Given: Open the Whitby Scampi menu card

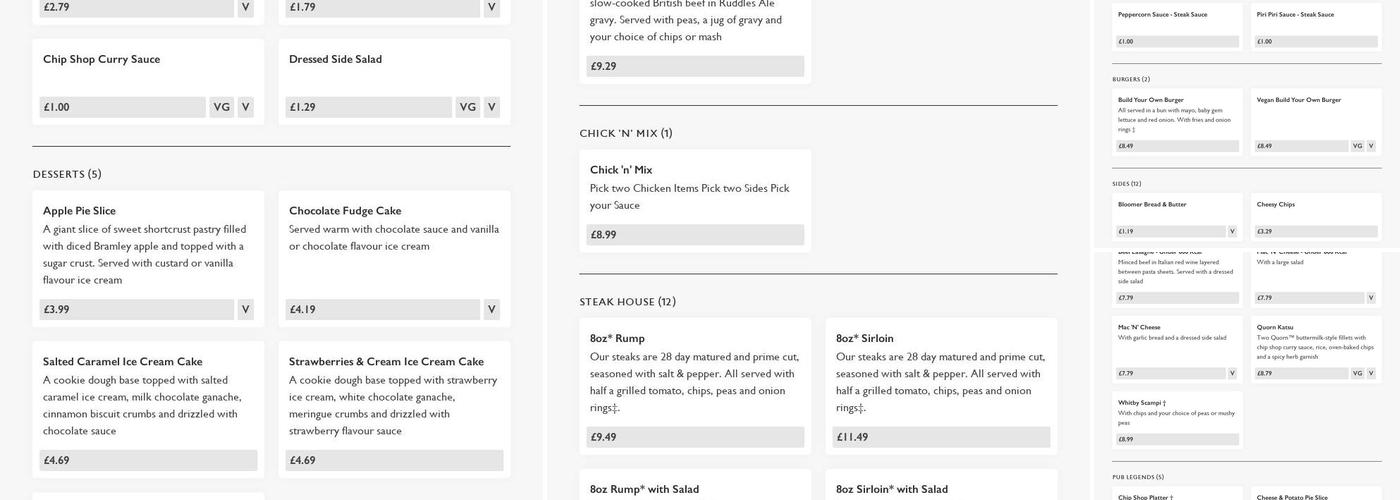Looking at the screenshot, I should coord(1177,419).
